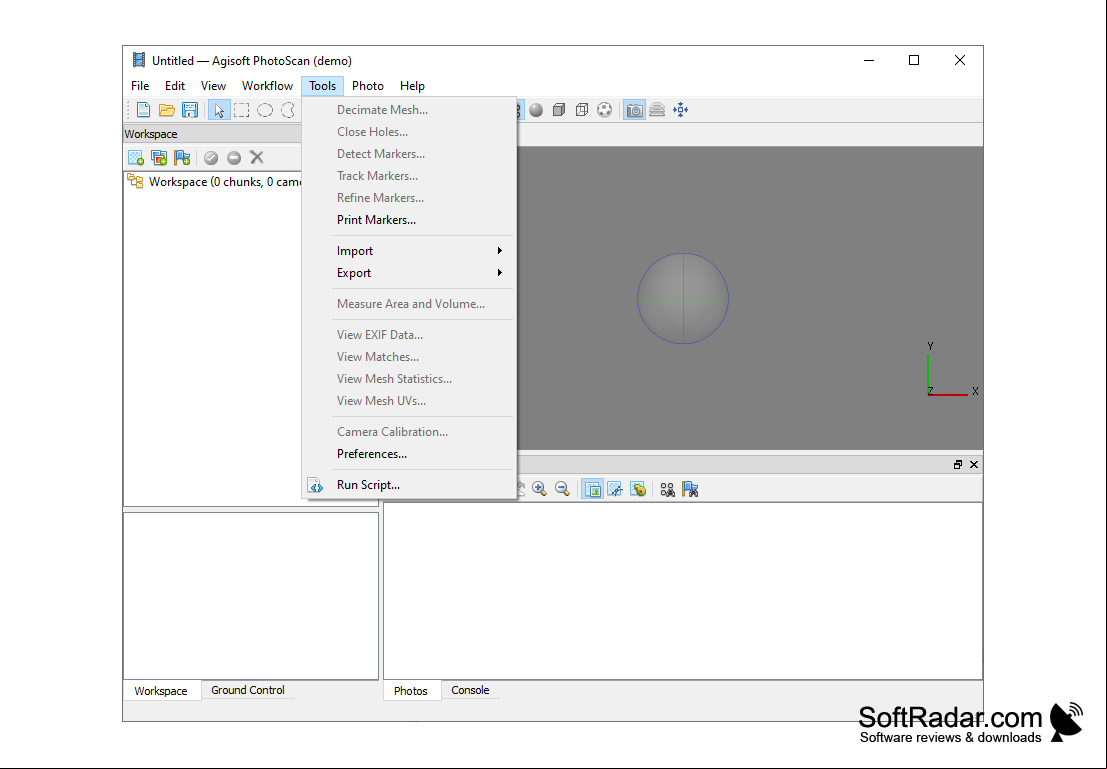Choose Run Script... from the Tools menu

click(x=409, y=484)
